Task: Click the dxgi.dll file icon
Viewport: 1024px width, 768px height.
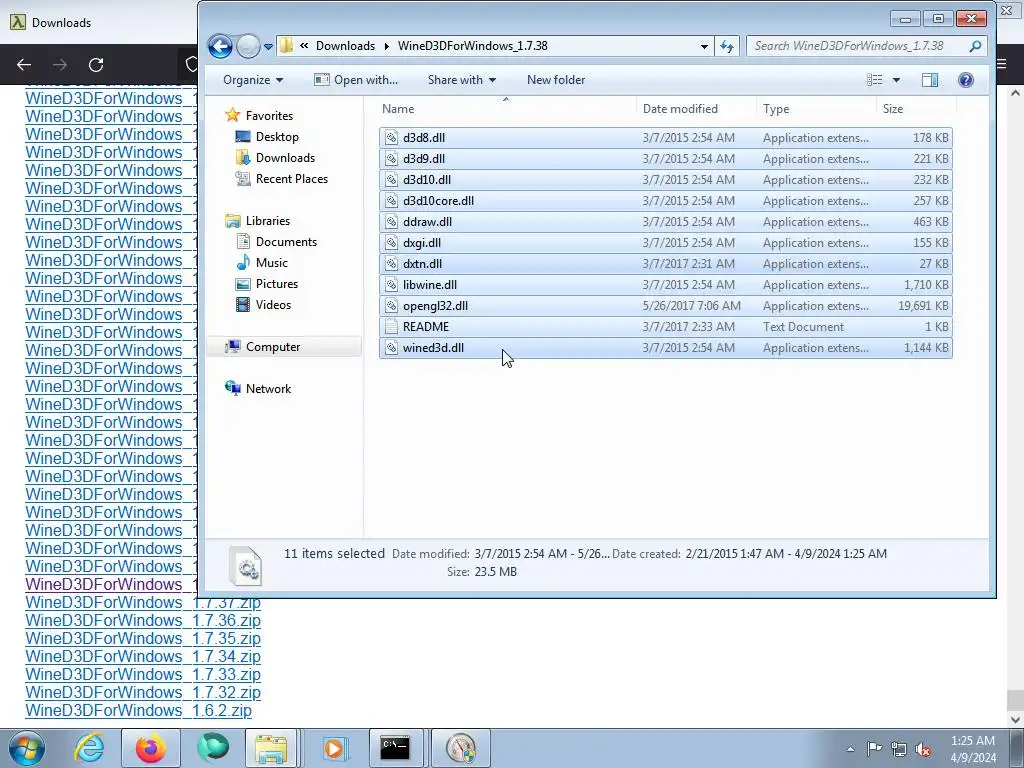Action: tap(391, 242)
